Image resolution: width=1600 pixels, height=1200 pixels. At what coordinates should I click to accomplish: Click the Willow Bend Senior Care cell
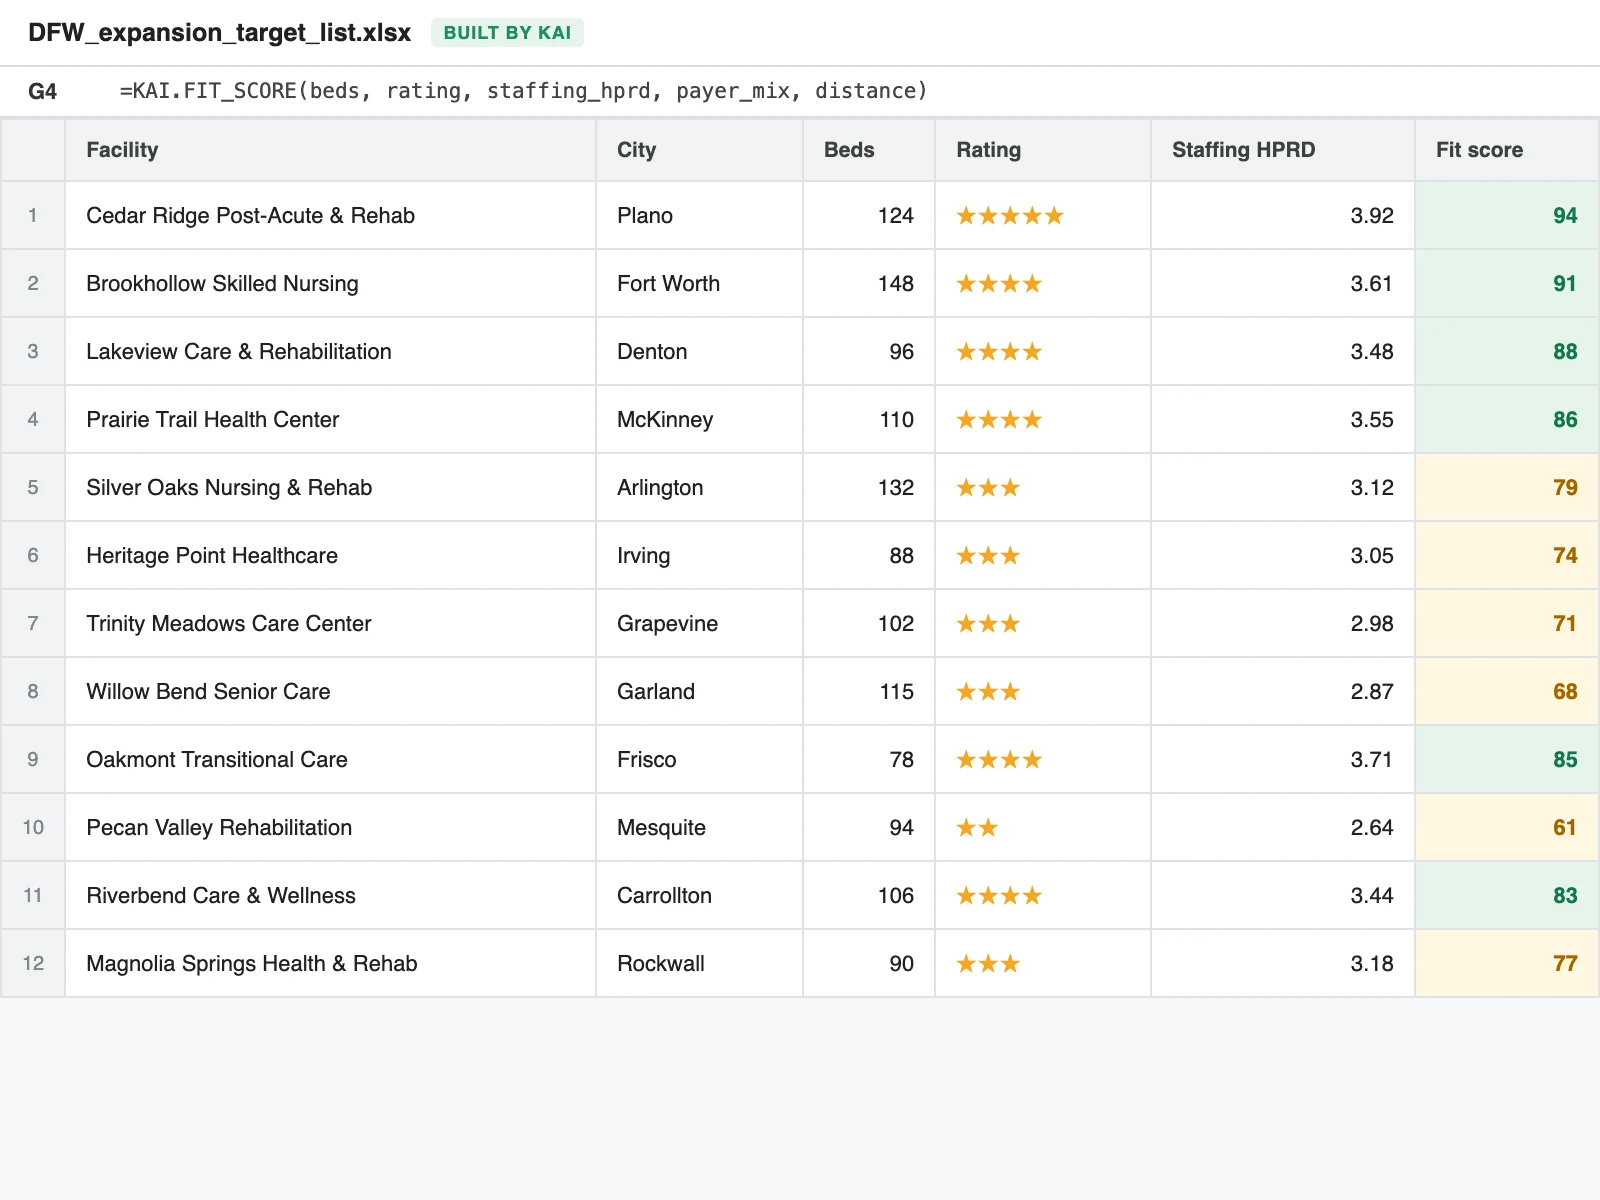(330, 691)
